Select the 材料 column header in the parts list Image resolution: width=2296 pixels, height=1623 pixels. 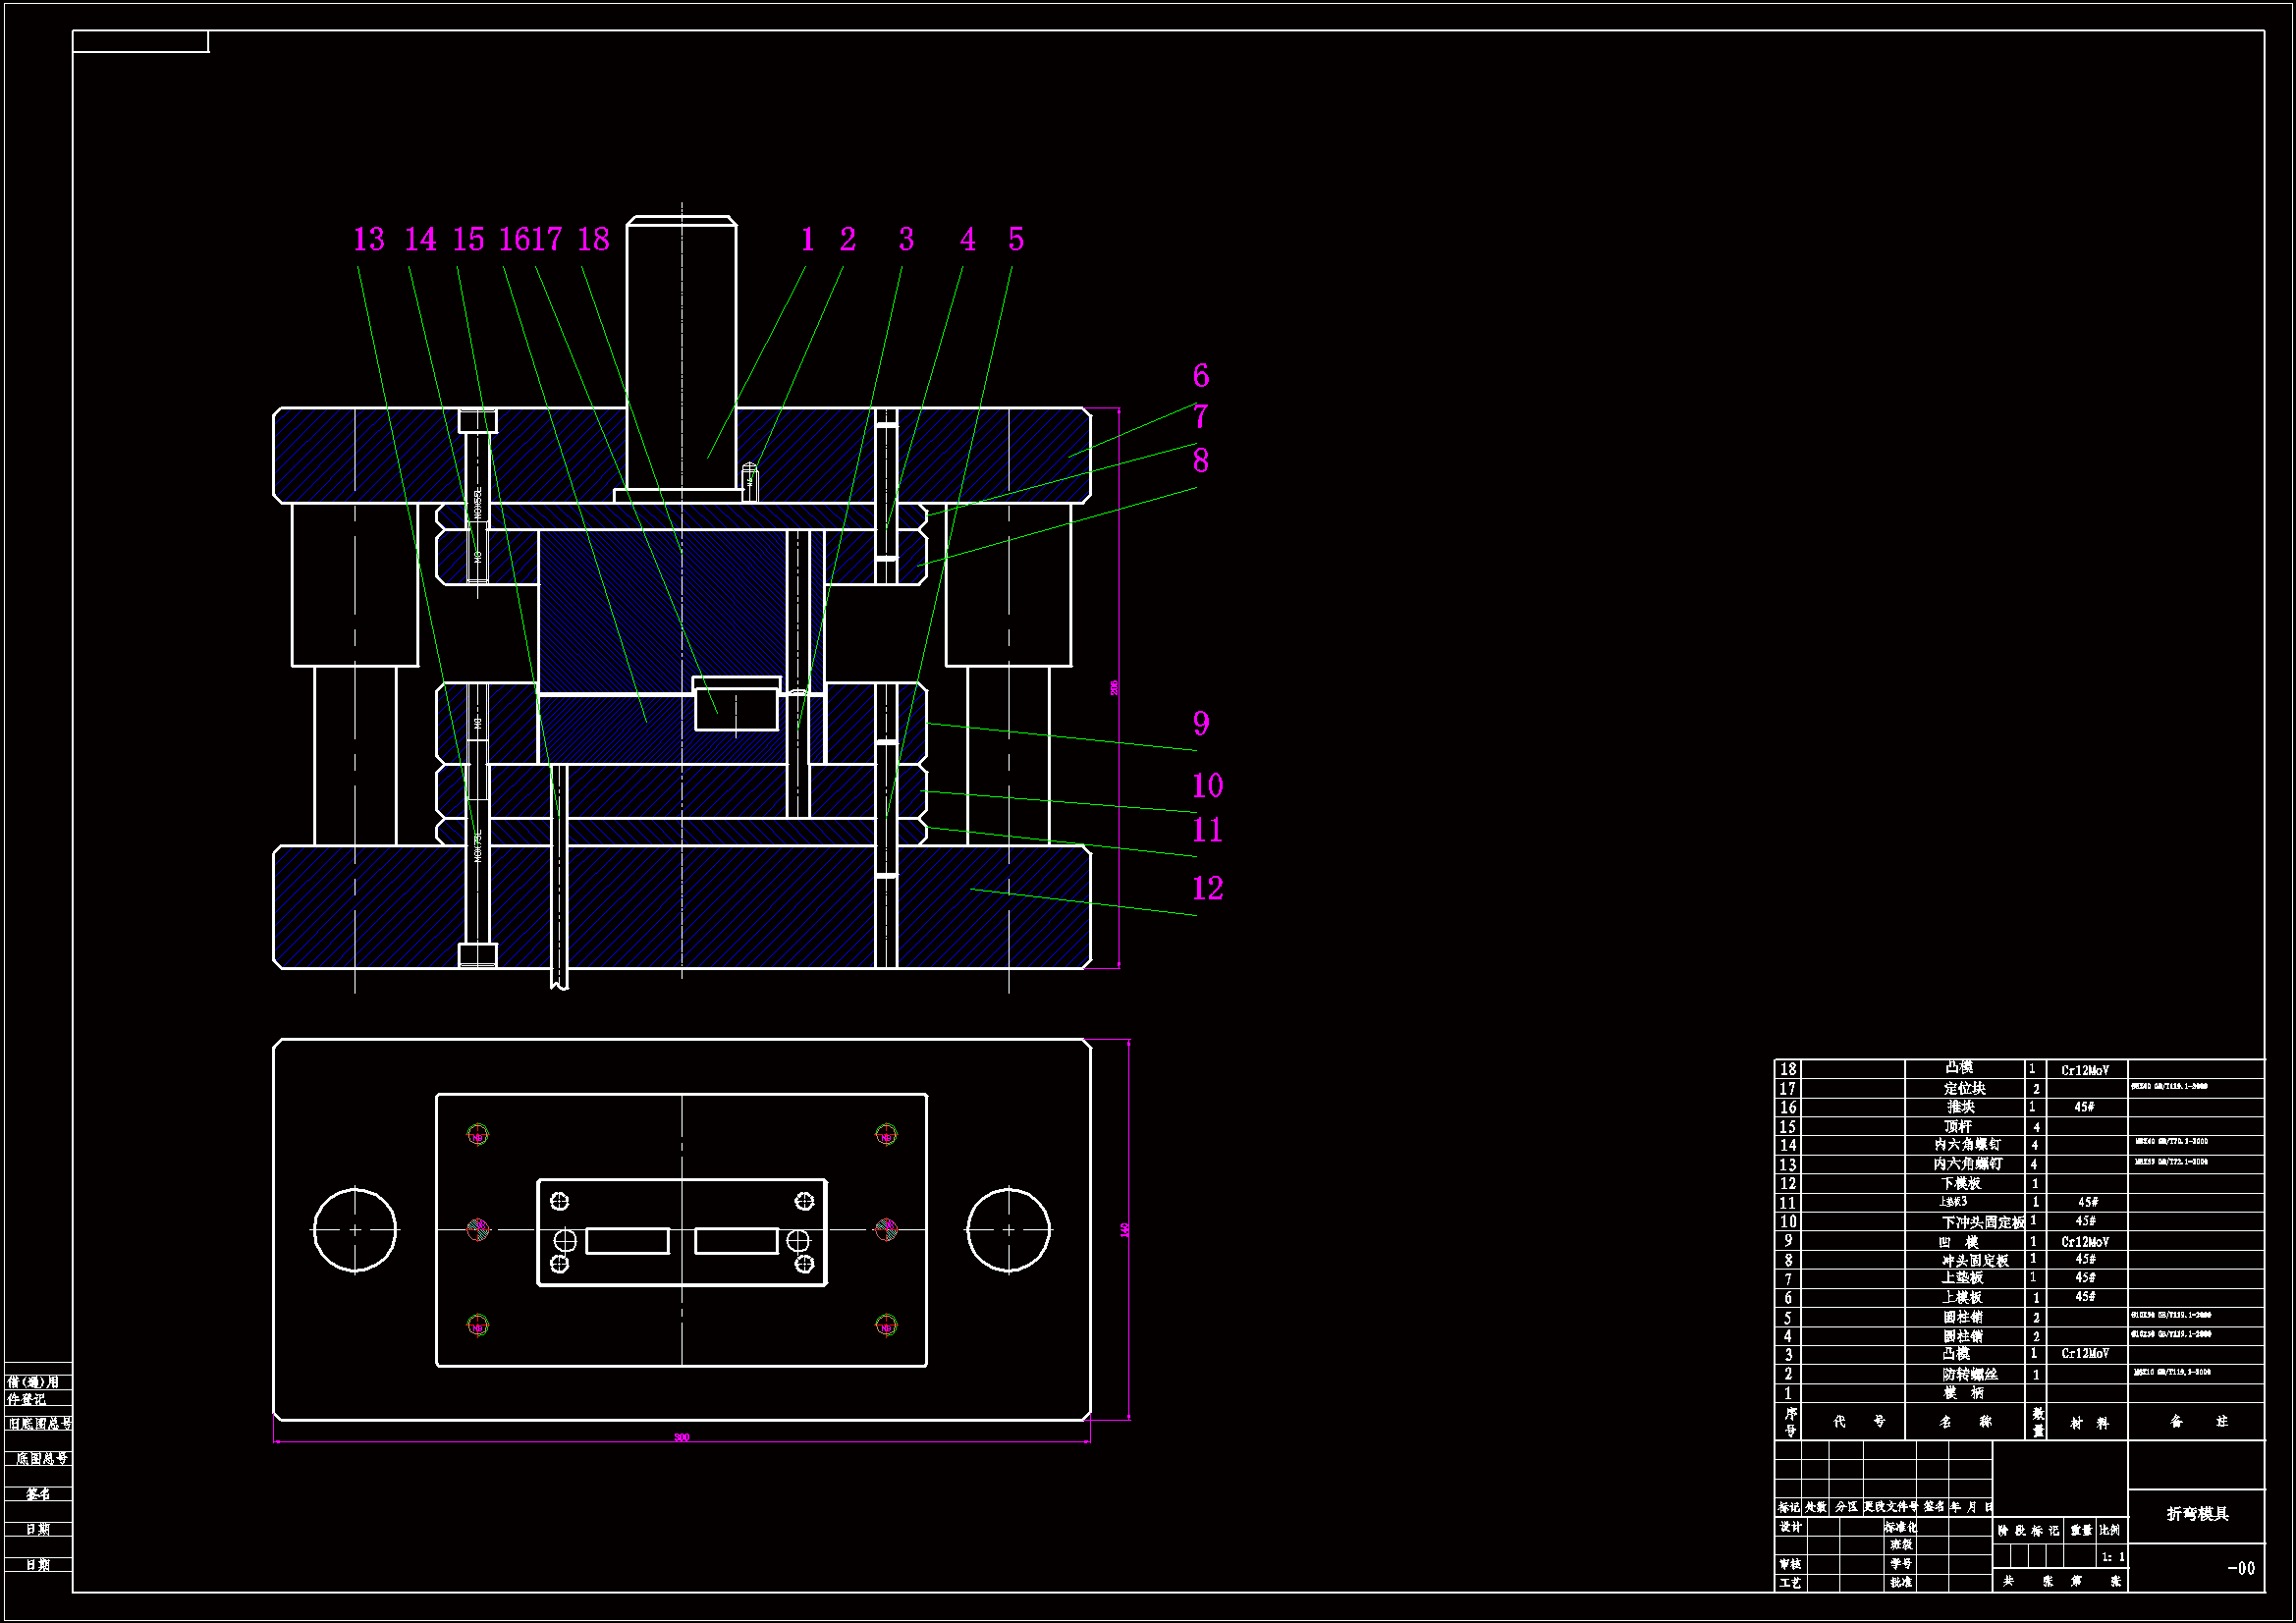pos(2089,1422)
